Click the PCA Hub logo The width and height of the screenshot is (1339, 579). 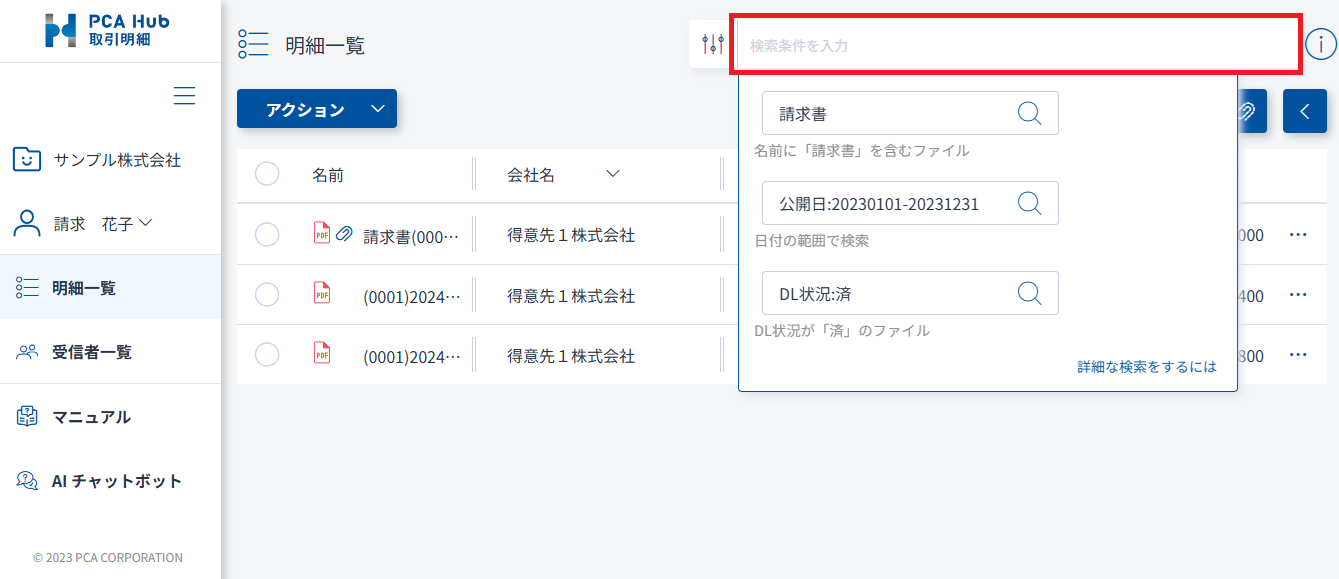[x=108, y=30]
